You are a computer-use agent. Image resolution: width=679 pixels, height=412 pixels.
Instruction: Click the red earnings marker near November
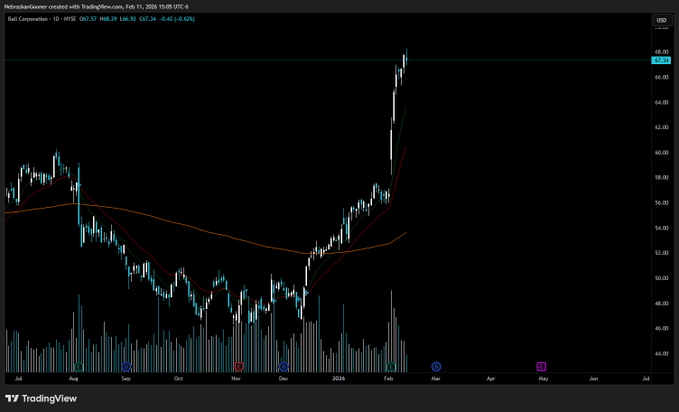pyautogui.click(x=238, y=367)
